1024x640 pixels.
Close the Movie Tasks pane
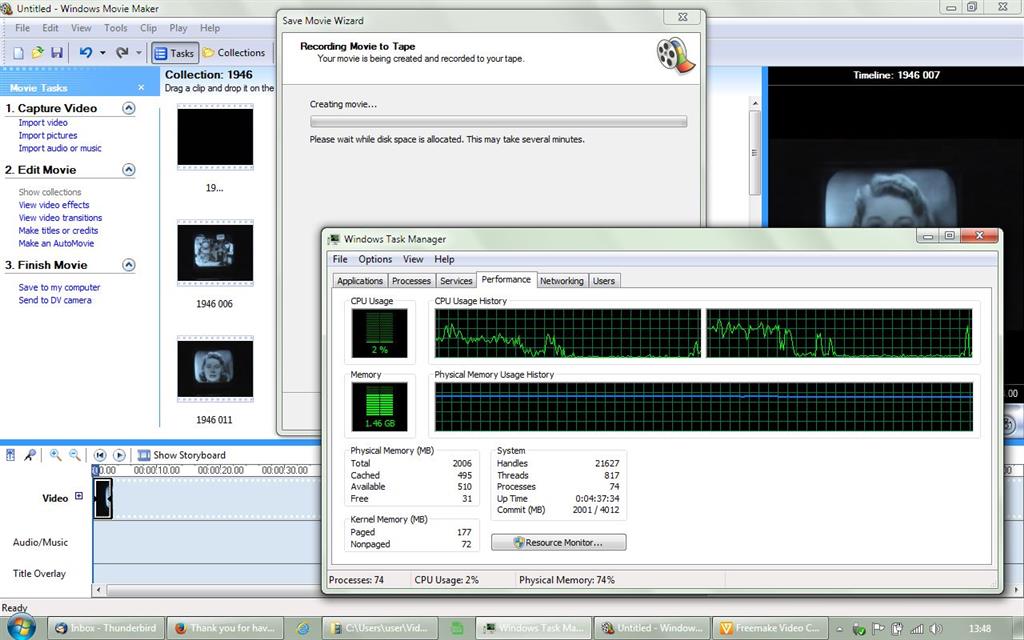pyautogui.click(x=141, y=88)
